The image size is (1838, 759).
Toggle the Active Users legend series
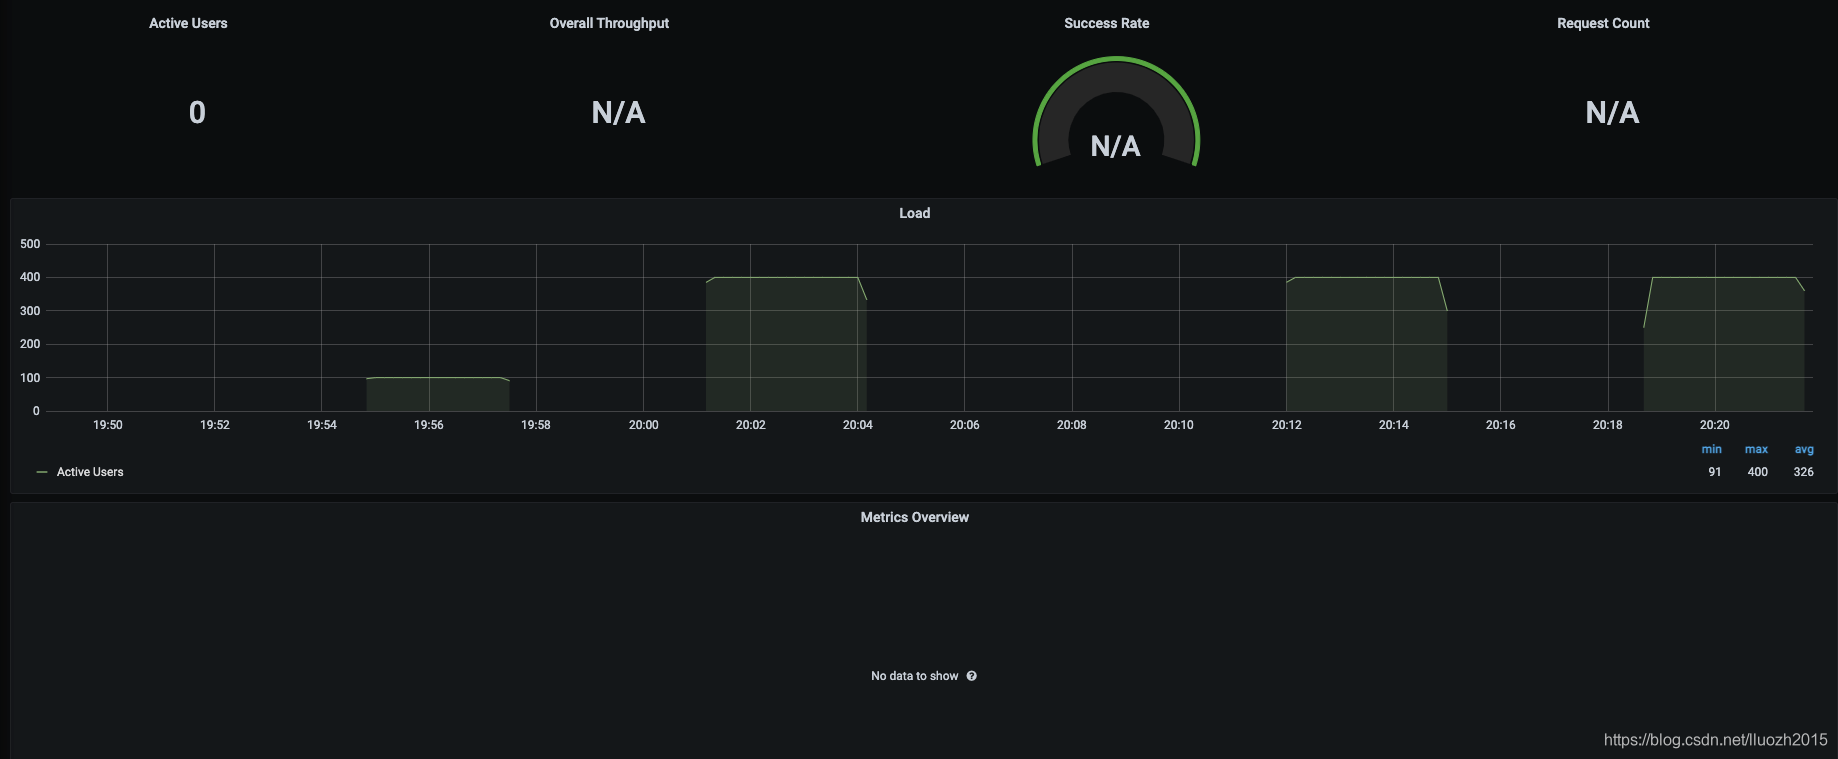tap(90, 472)
